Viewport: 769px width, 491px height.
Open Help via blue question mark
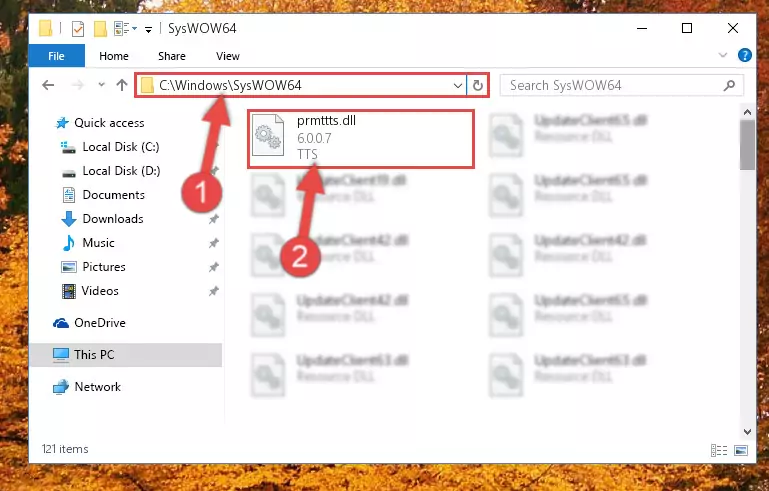coord(744,55)
